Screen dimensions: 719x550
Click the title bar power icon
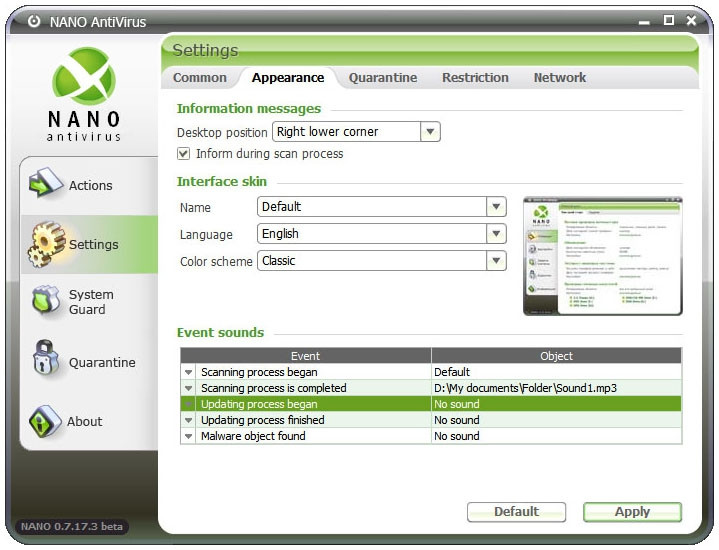34,21
